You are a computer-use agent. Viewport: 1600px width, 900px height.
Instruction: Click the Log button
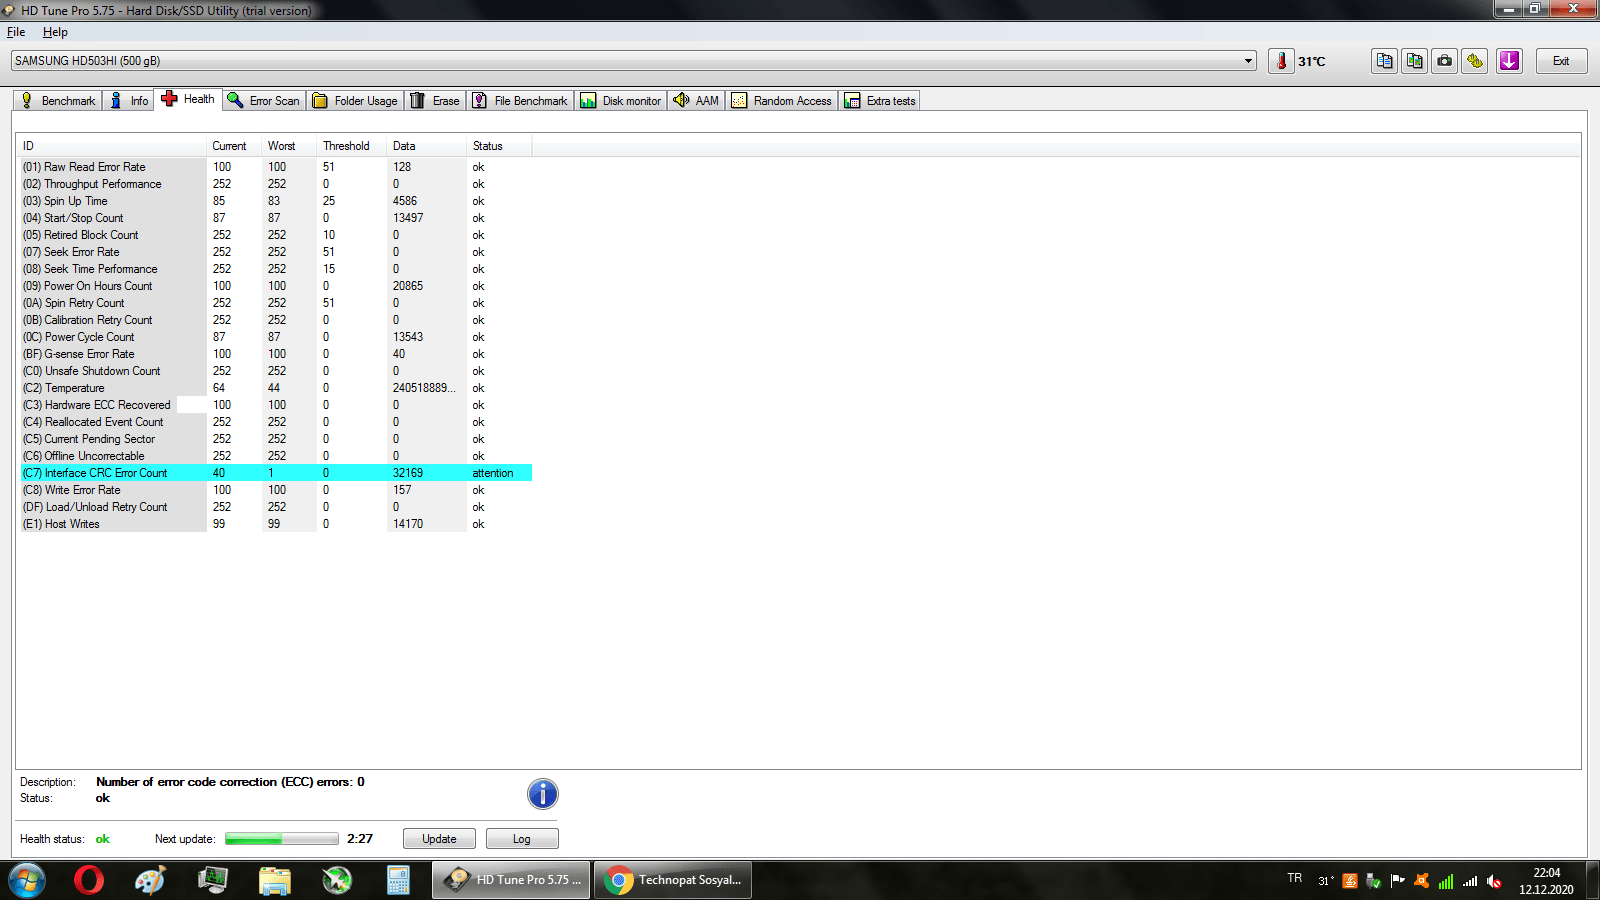pos(522,839)
